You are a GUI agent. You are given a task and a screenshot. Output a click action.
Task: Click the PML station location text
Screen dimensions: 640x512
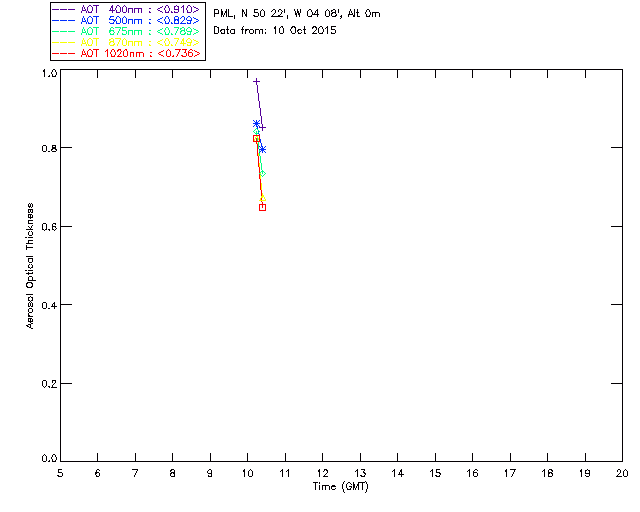(x=297, y=14)
